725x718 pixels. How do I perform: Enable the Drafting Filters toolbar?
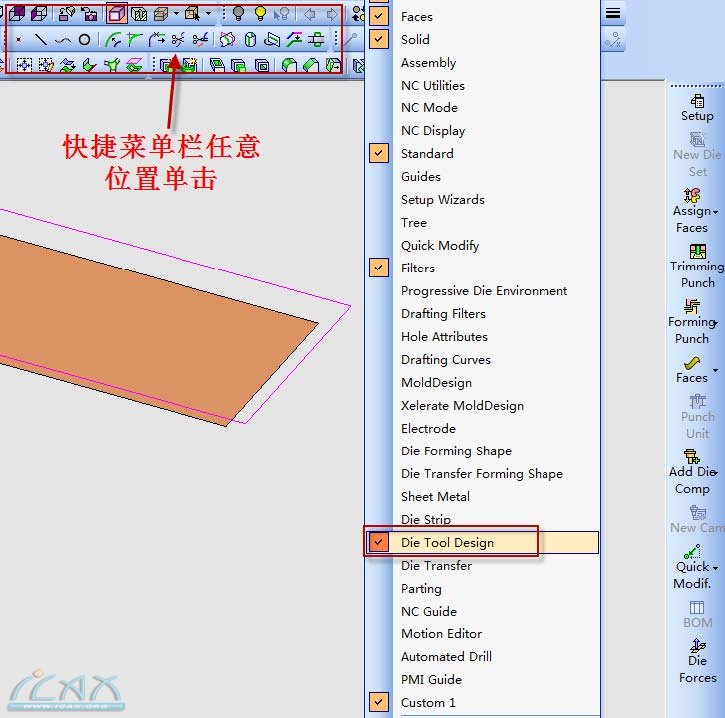(x=443, y=314)
